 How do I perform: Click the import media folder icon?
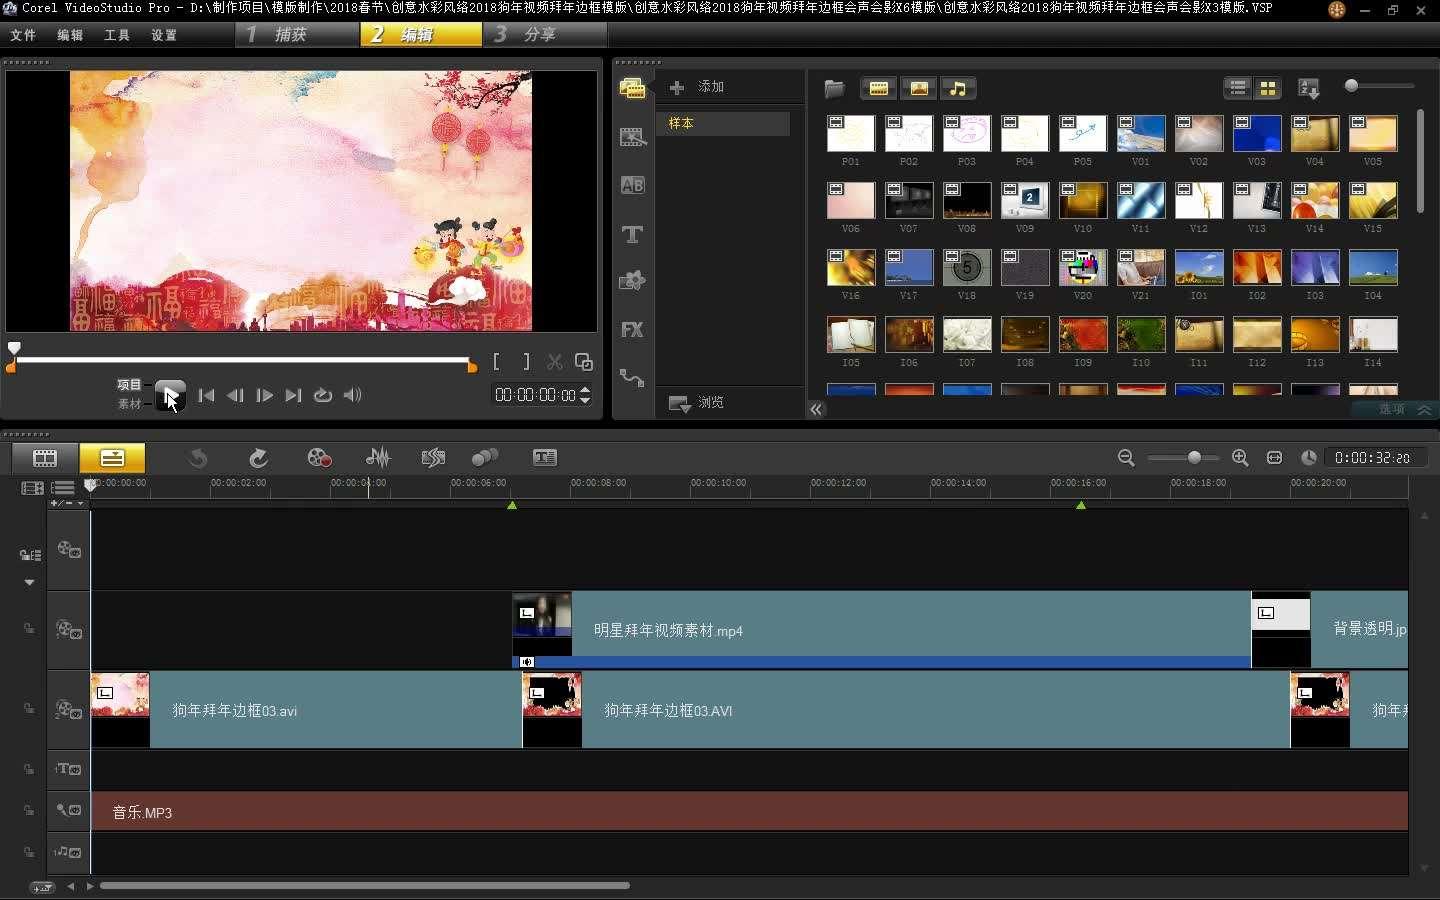[834, 88]
